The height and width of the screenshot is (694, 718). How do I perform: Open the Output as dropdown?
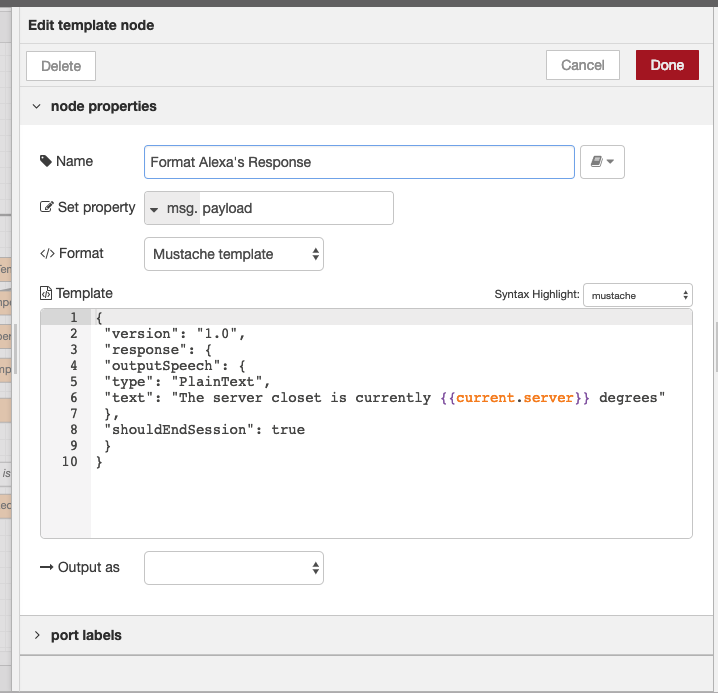(234, 568)
